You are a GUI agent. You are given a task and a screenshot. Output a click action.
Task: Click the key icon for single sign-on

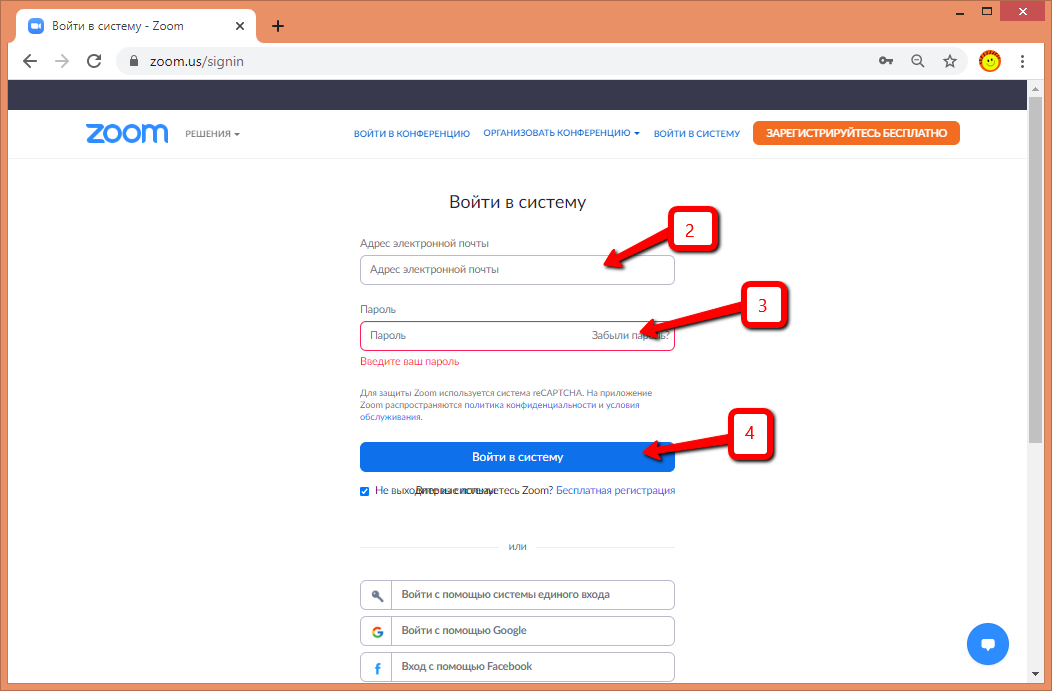point(377,595)
